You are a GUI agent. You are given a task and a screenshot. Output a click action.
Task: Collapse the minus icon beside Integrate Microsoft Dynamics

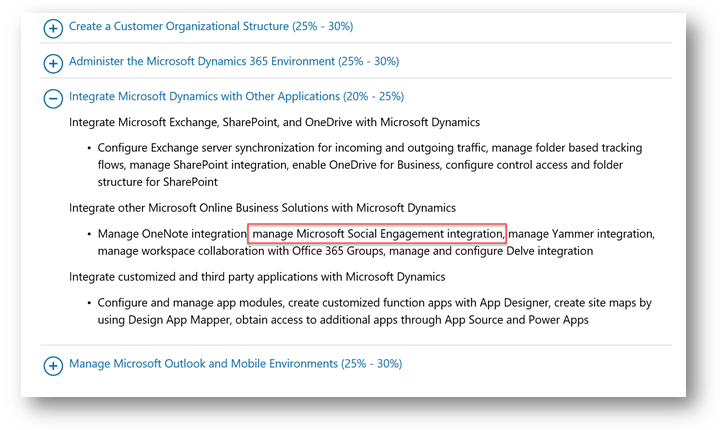tap(53, 98)
